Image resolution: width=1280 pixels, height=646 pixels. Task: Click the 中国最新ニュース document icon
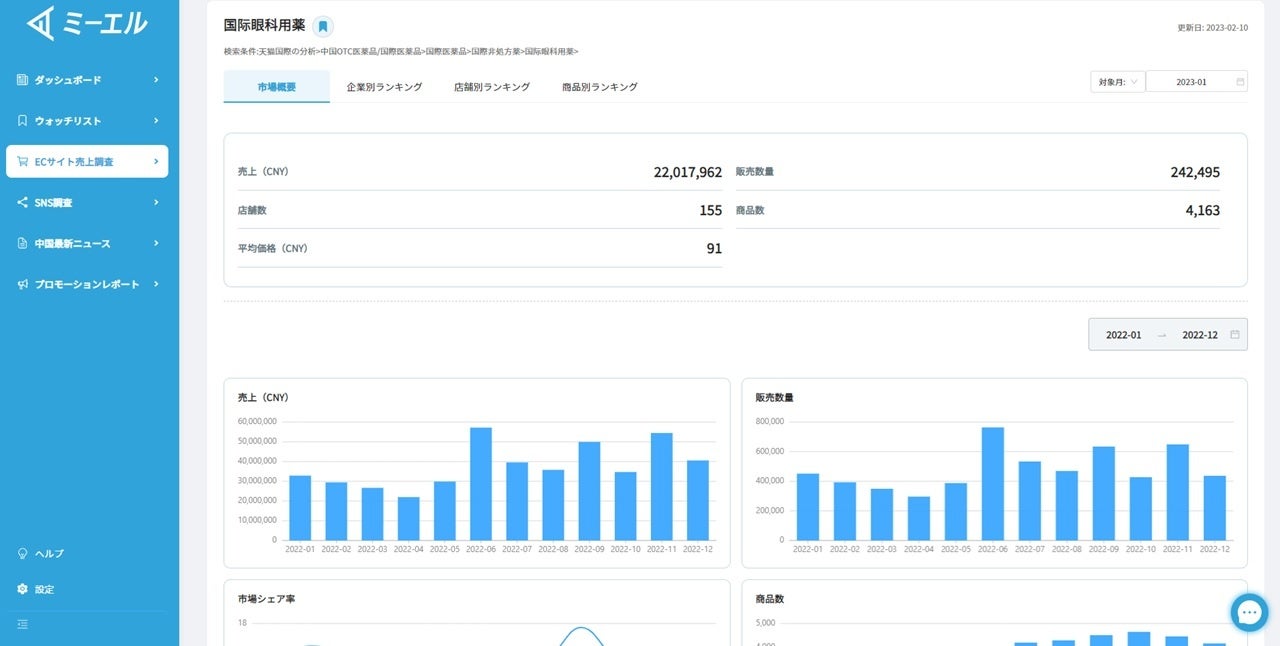point(22,244)
